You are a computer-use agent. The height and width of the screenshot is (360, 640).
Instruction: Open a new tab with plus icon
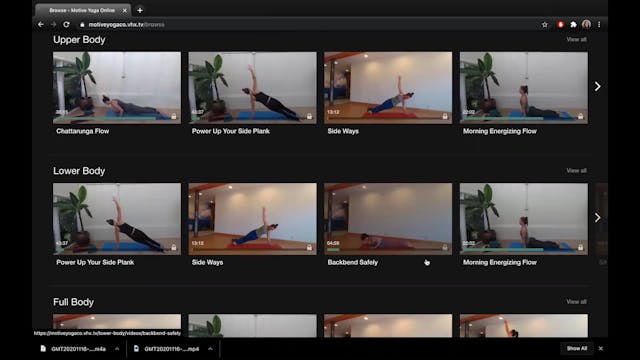click(140, 10)
